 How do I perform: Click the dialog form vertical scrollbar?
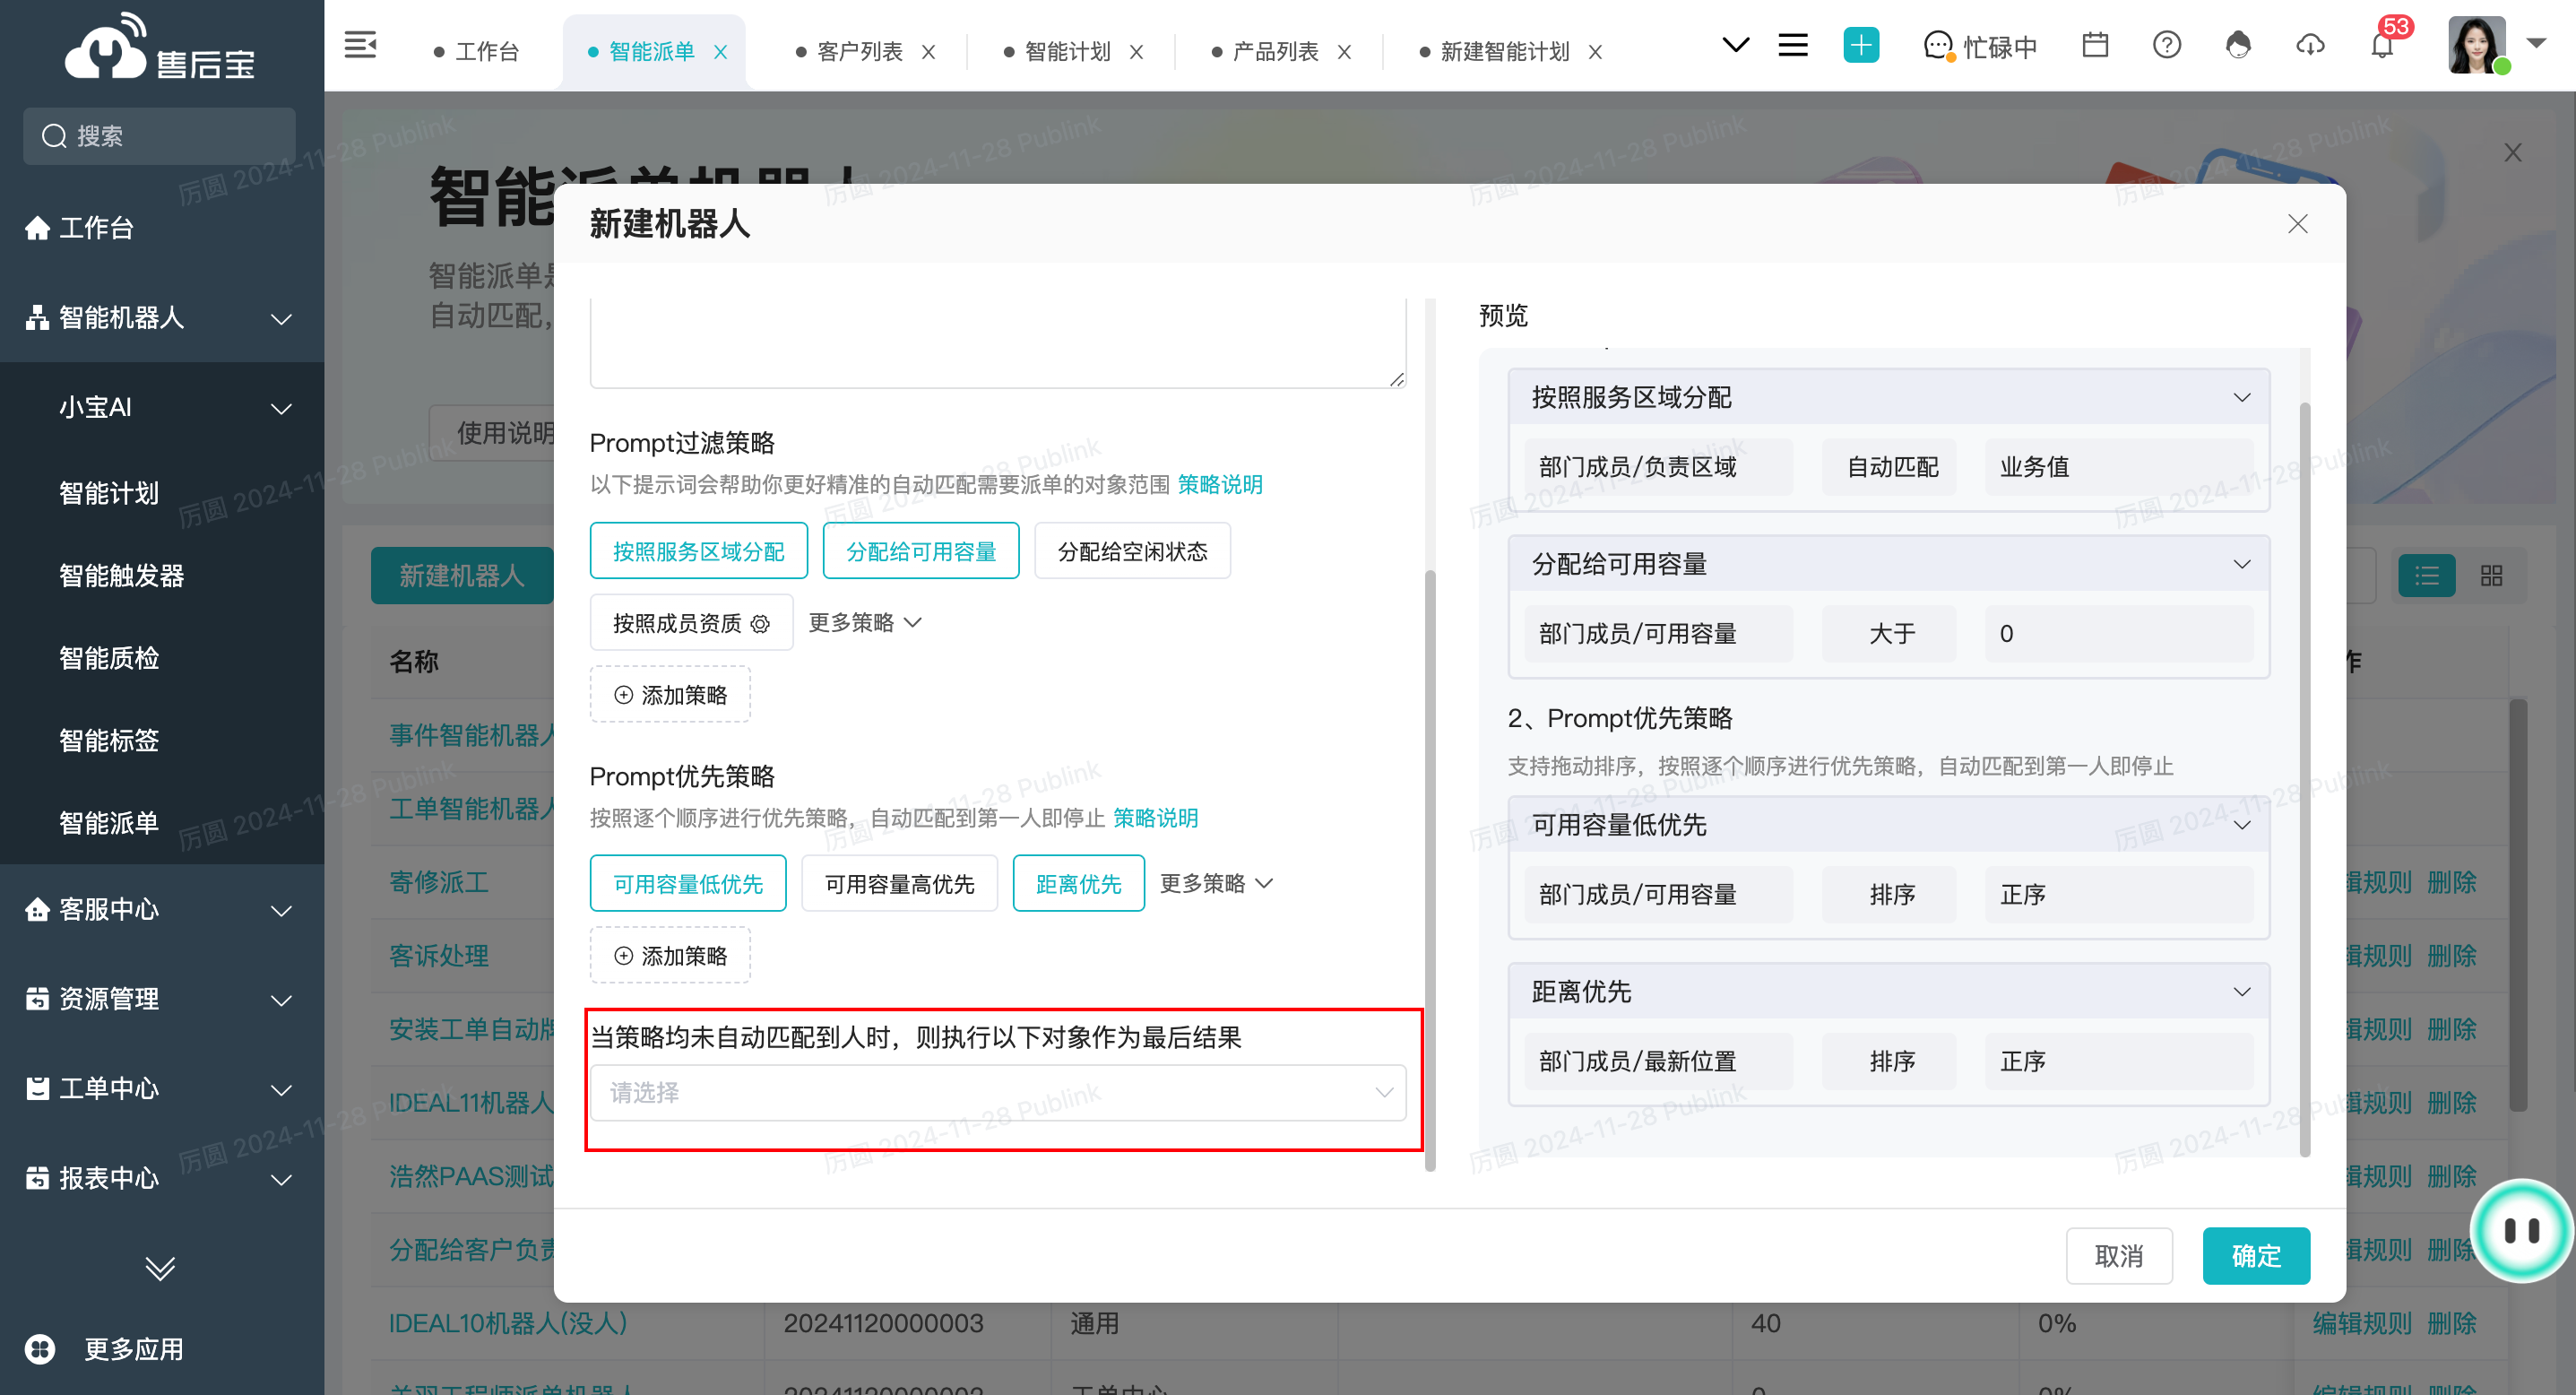point(1430,870)
